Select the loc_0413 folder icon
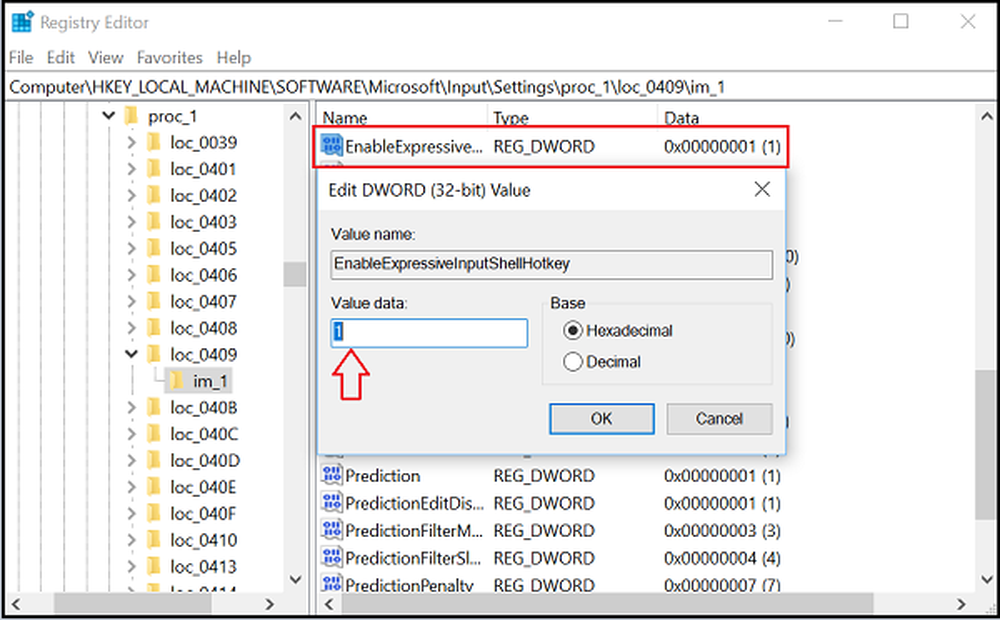Image resolution: width=1000 pixels, height=620 pixels. (x=154, y=566)
